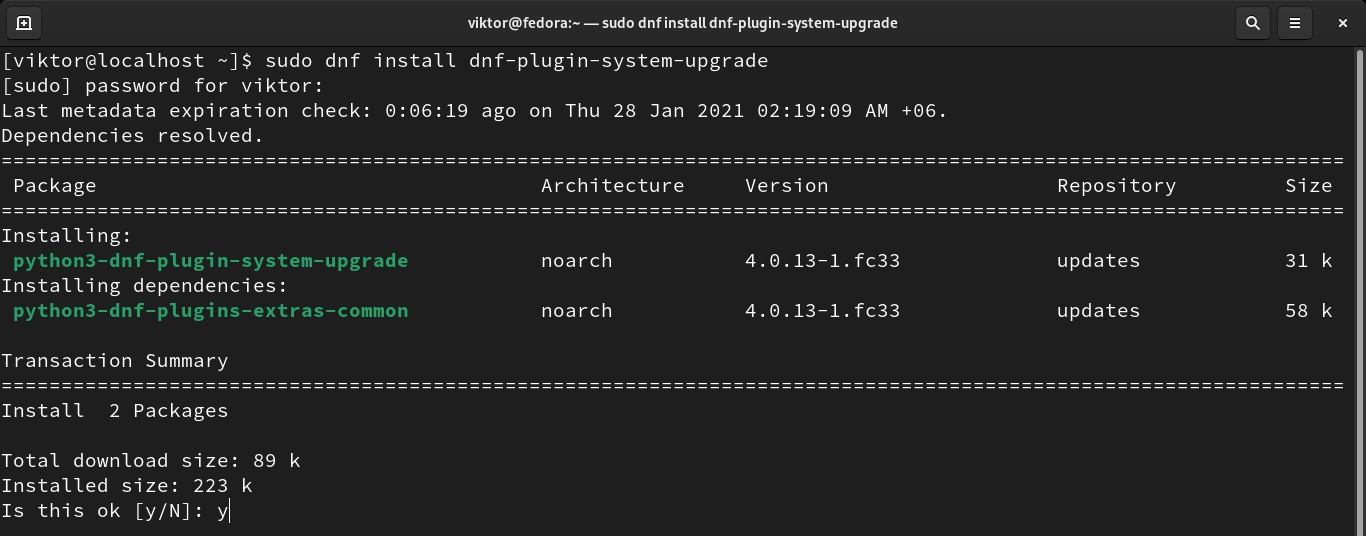Open a new terminal tab
Screen dimensions: 1366x536
tap(24, 23)
